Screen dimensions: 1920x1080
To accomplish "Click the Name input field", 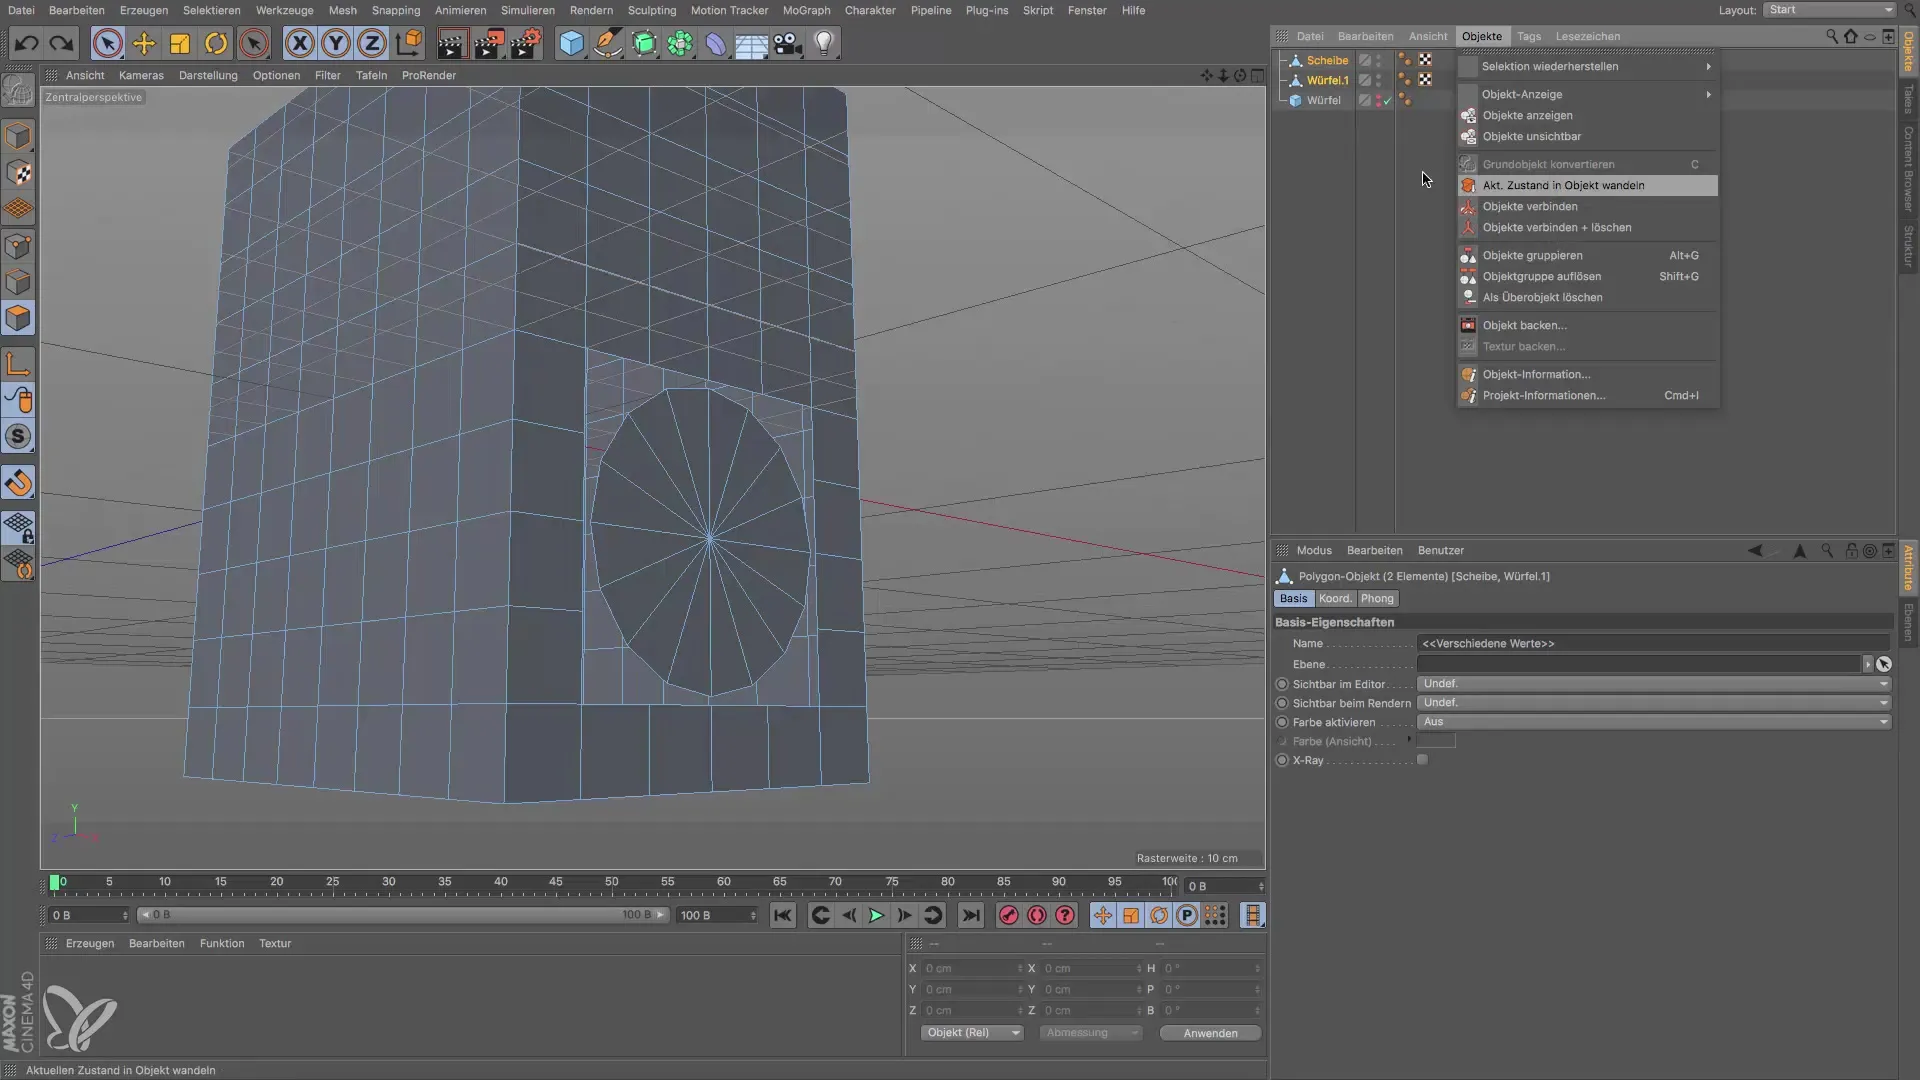I will tap(1653, 644).
